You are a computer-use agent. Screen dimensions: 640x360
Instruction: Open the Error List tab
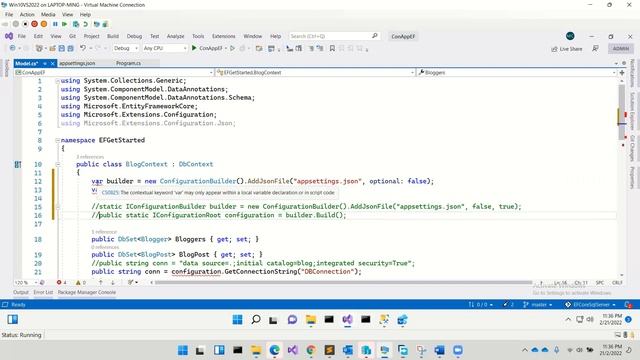[x=43, y=292]
